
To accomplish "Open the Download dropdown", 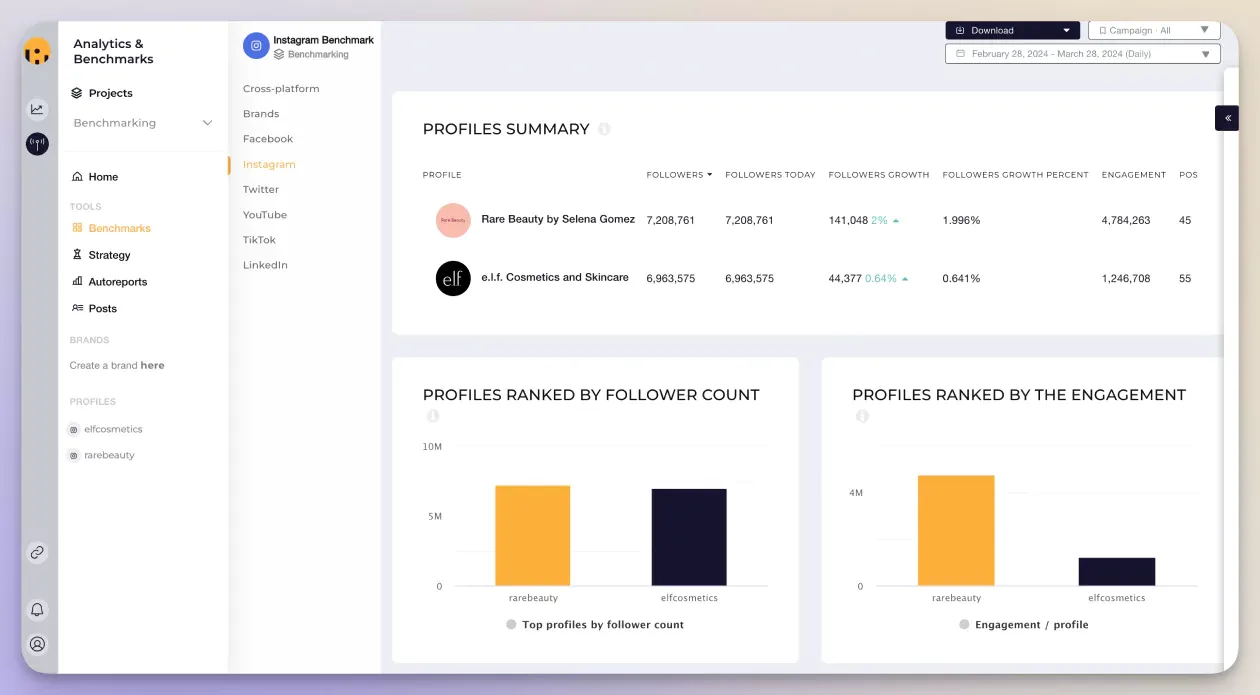I will pyautogui.click(x=1012, y=30).
